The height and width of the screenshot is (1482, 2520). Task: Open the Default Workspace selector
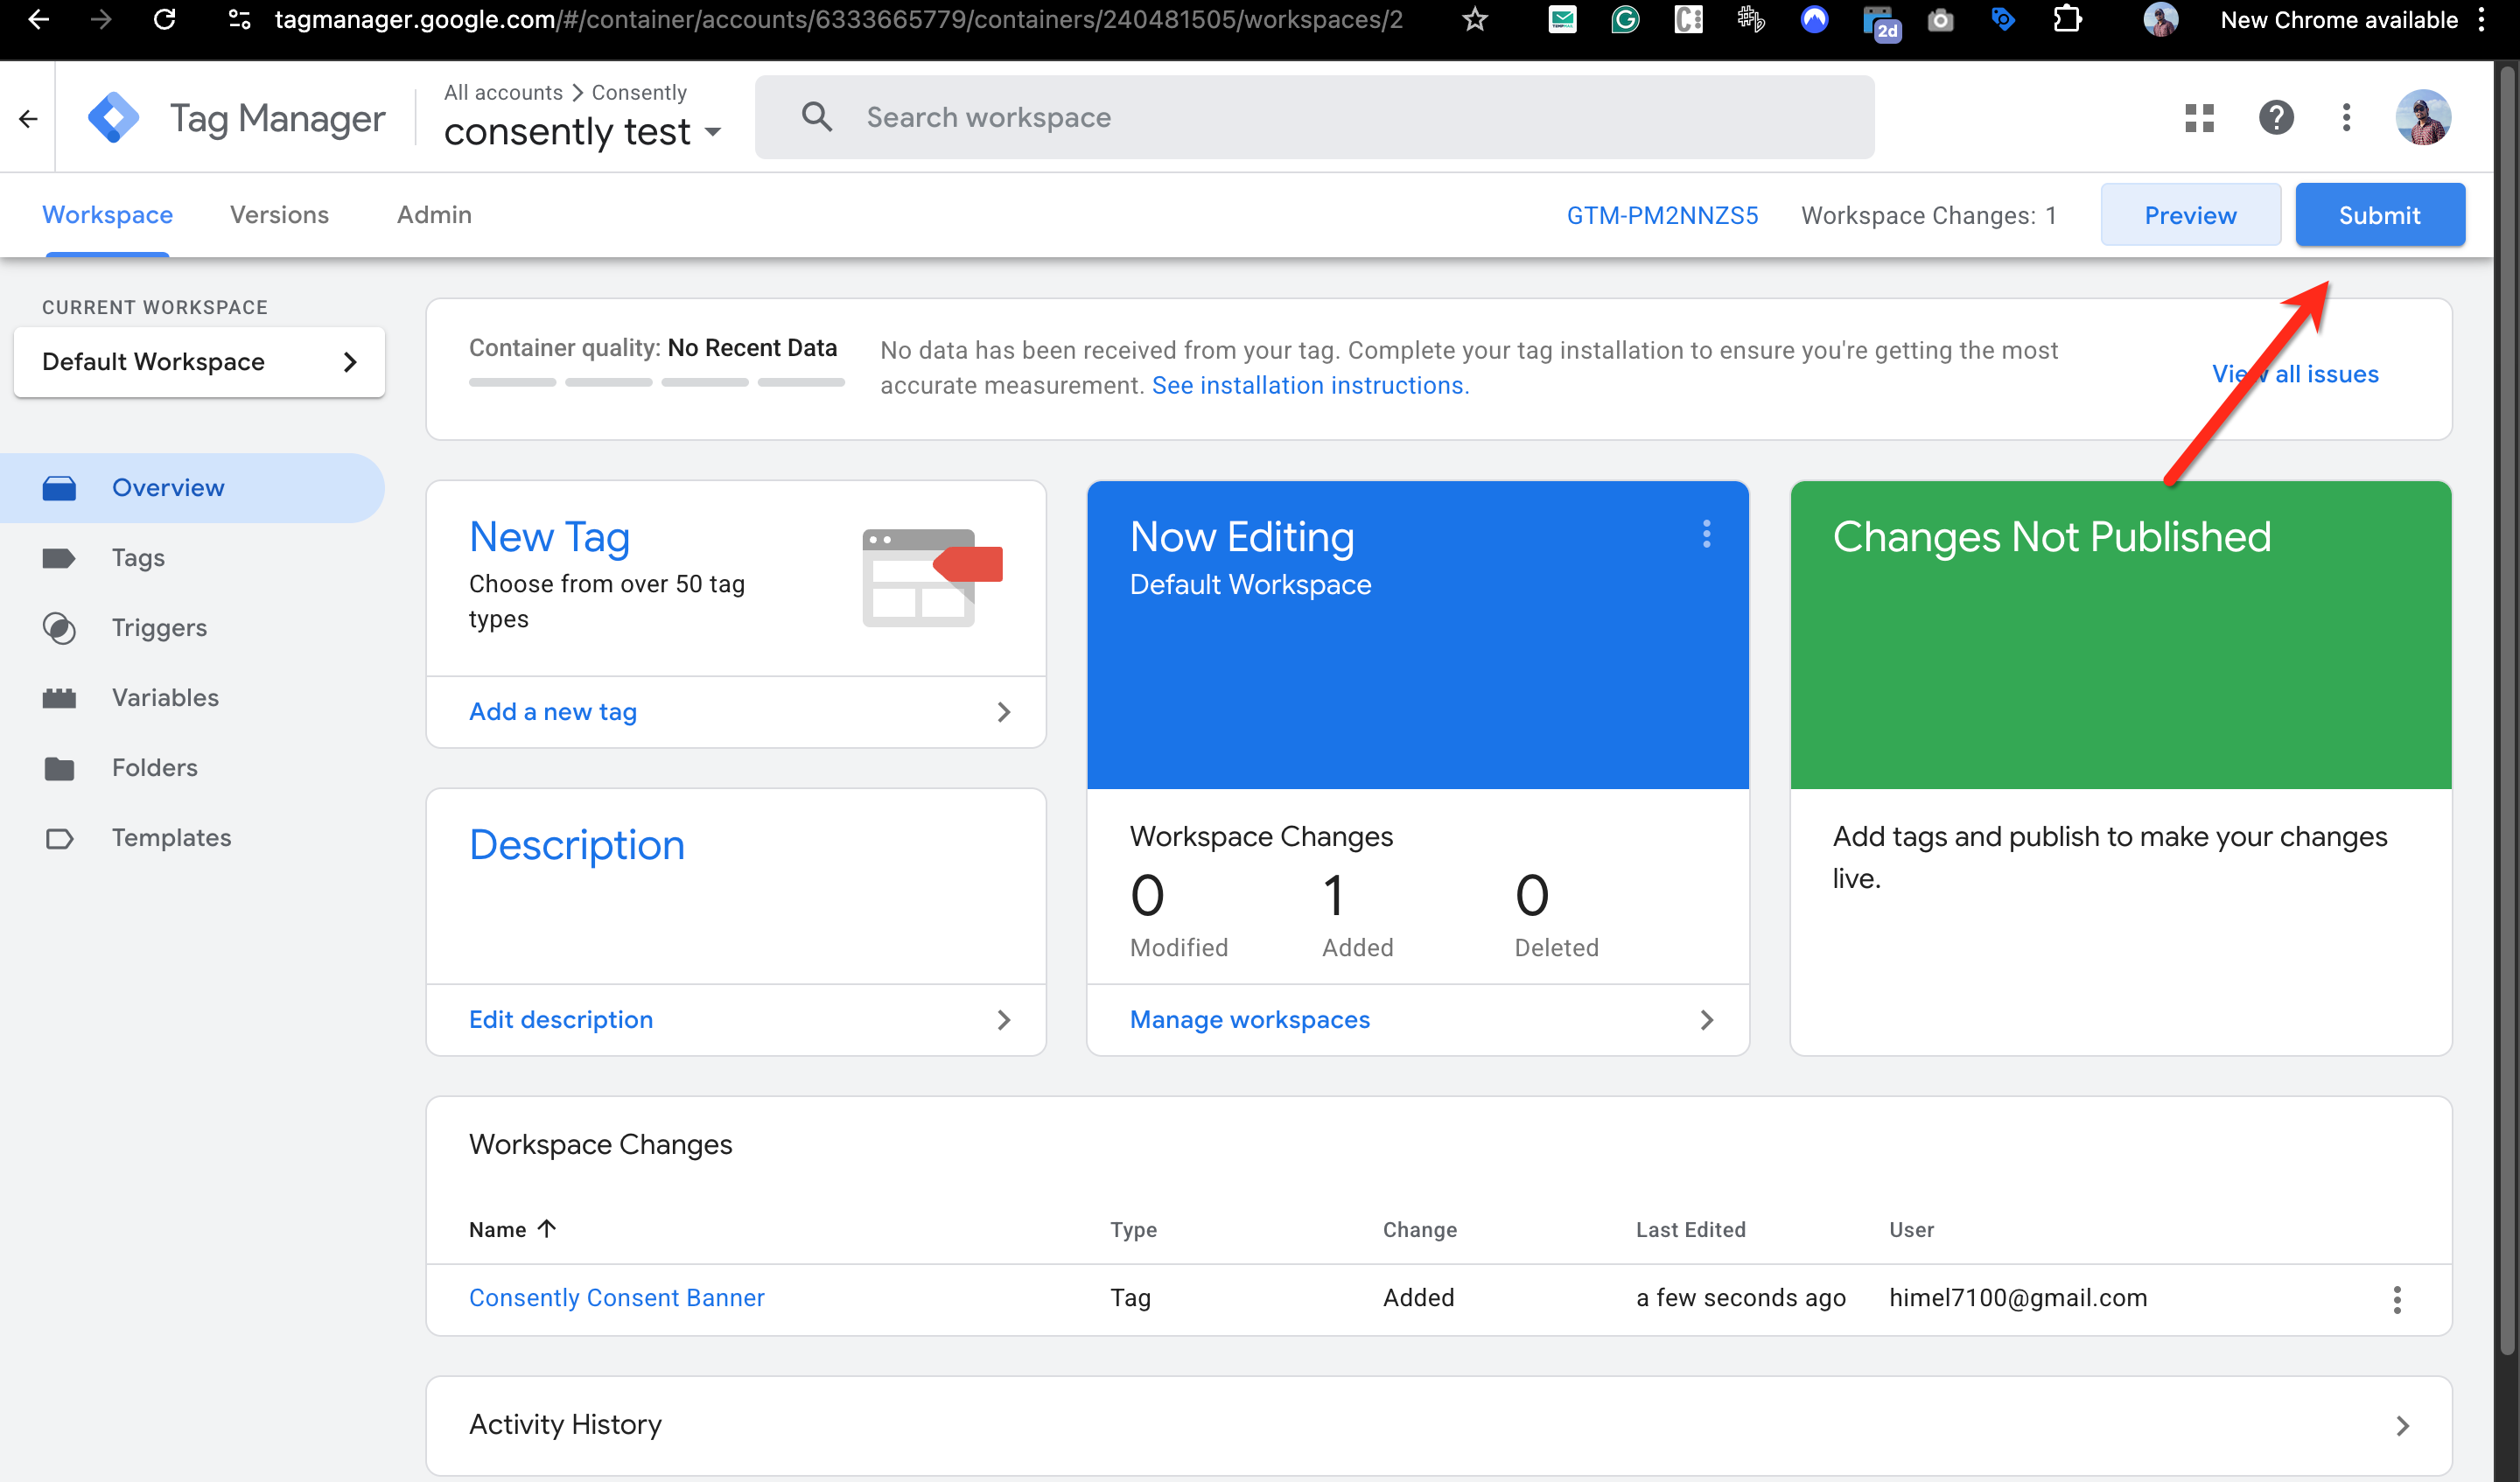(199, 362)
